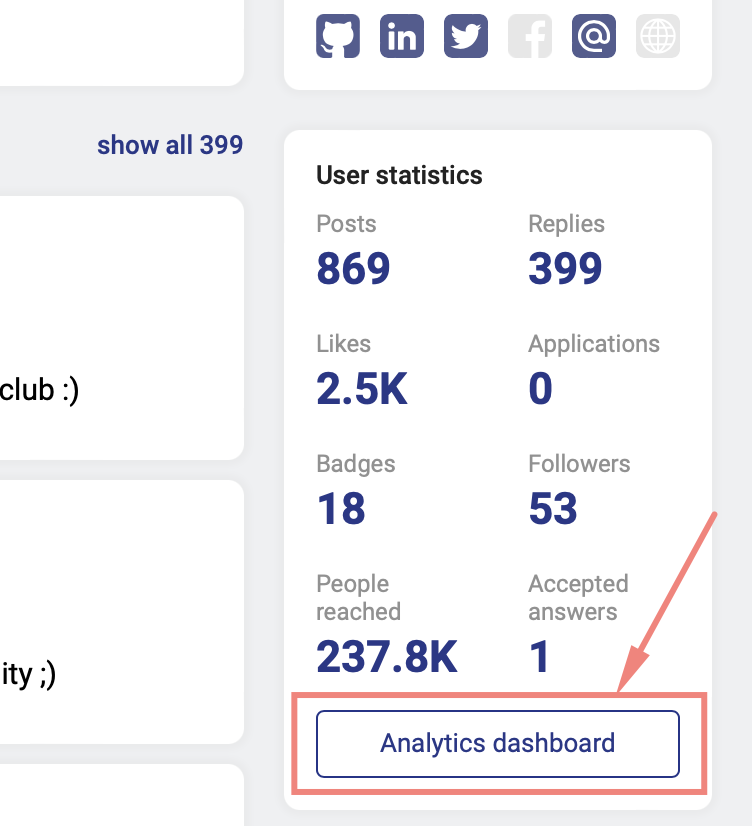This screenshot has height=826, width=752.
Task: Open the Twitter profile icon
Action: coord(465,36)
